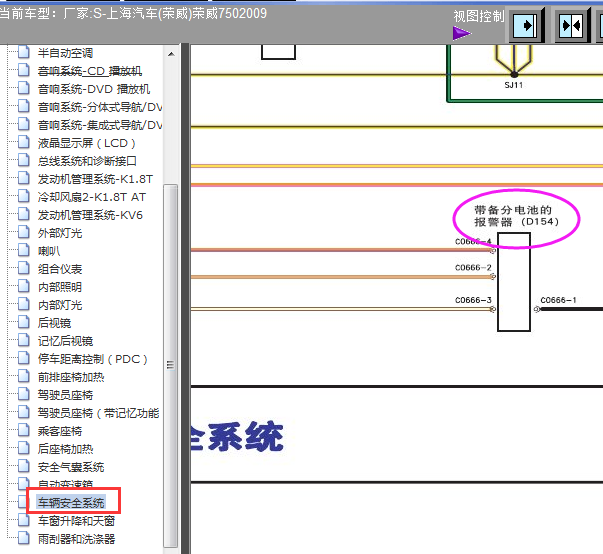This screenshot has height=554, width=603.
Task: Open 记忆后视镜 diagram
Action: 65,341
